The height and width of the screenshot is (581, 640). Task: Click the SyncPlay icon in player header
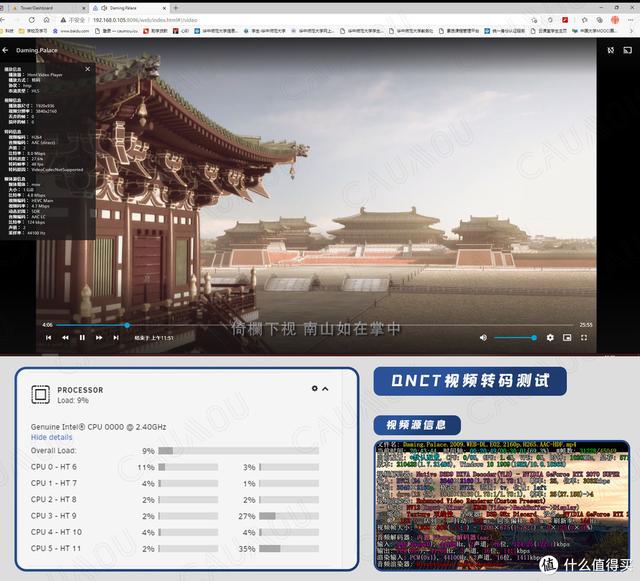coord(611,50)
